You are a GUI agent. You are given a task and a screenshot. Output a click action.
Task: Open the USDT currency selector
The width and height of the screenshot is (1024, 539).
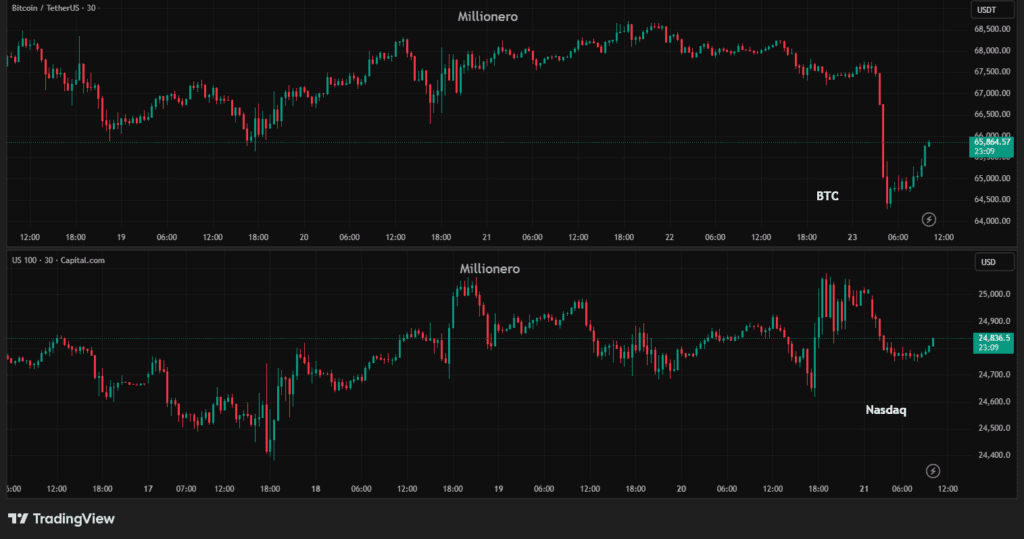(986, 10)
